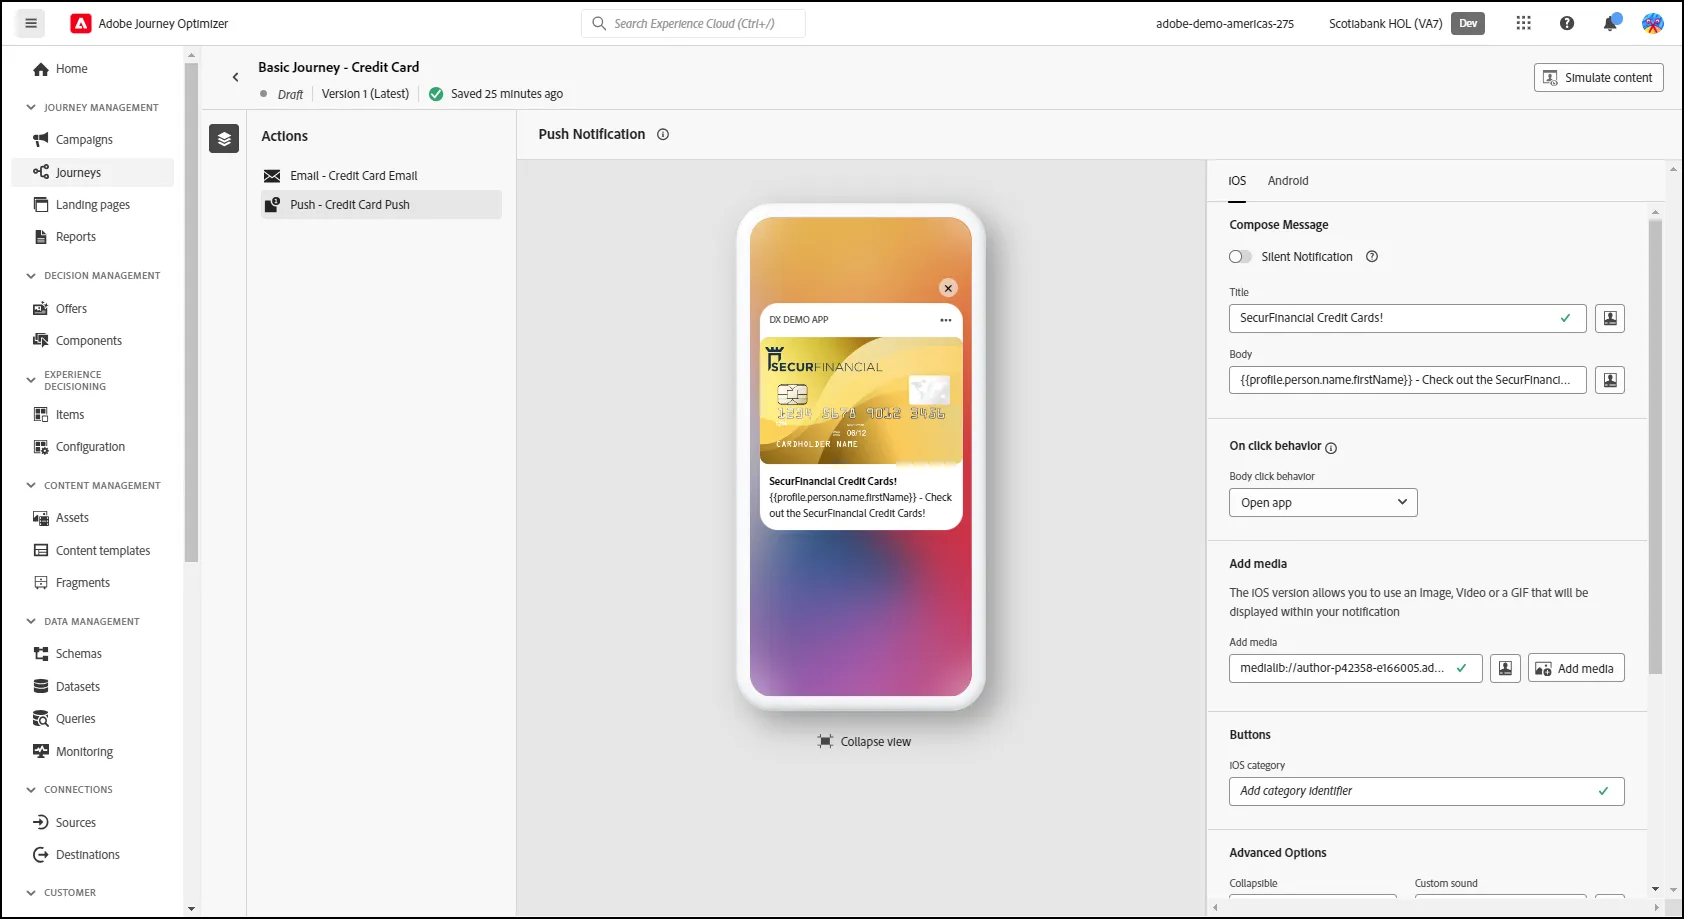Open personalization editor for Title field
The height and width of the screenshot is (919, 1684).
(1609, 318)
